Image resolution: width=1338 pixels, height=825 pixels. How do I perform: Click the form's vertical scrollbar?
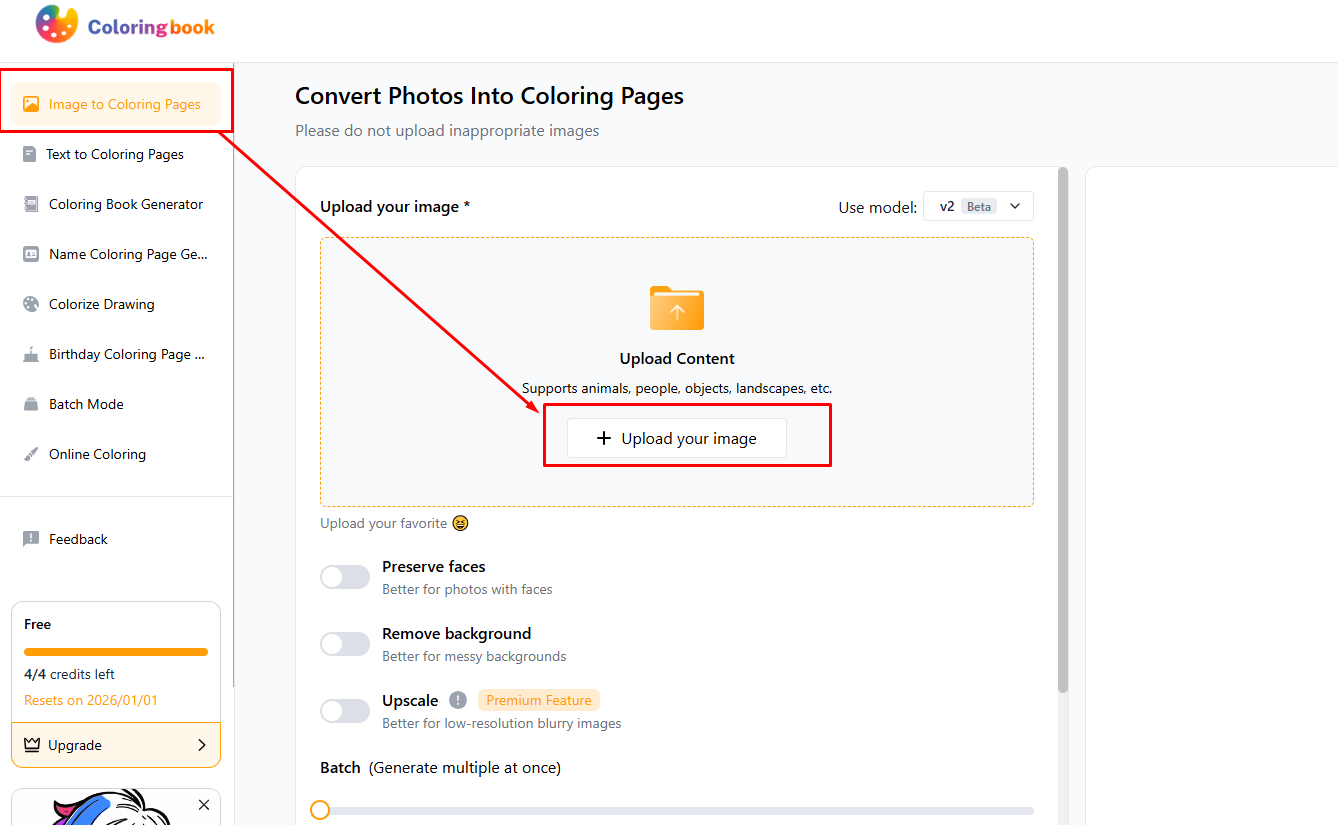point(1063,430)
